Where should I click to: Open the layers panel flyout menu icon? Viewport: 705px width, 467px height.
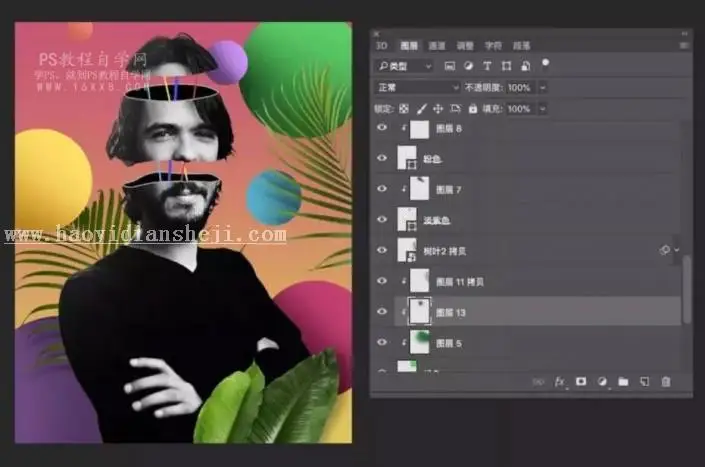coord(684,45)
